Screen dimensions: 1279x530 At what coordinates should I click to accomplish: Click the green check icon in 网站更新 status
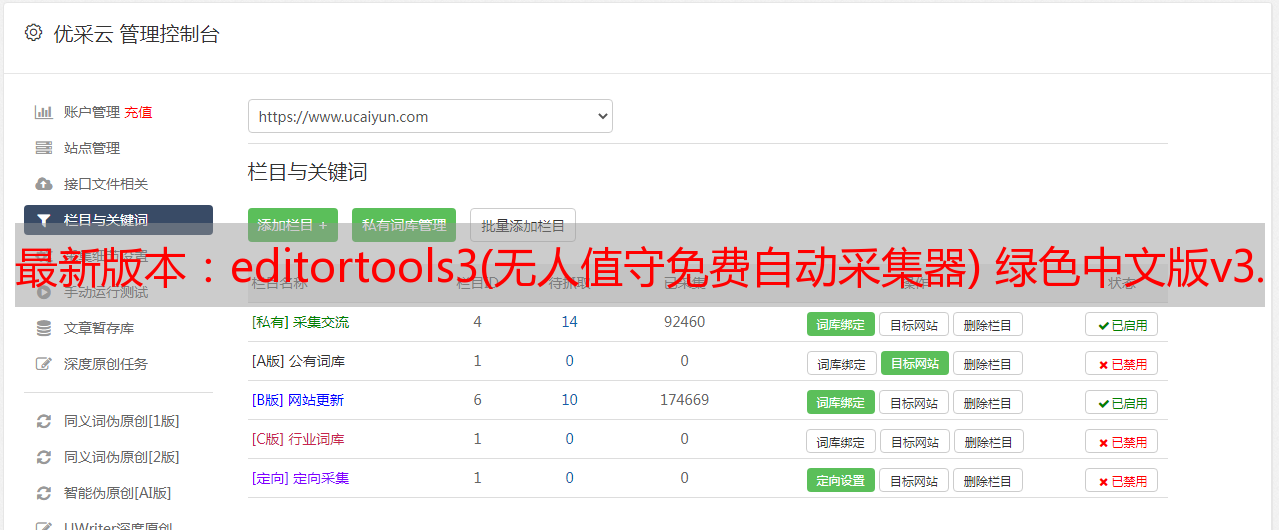click(1103, 403)
